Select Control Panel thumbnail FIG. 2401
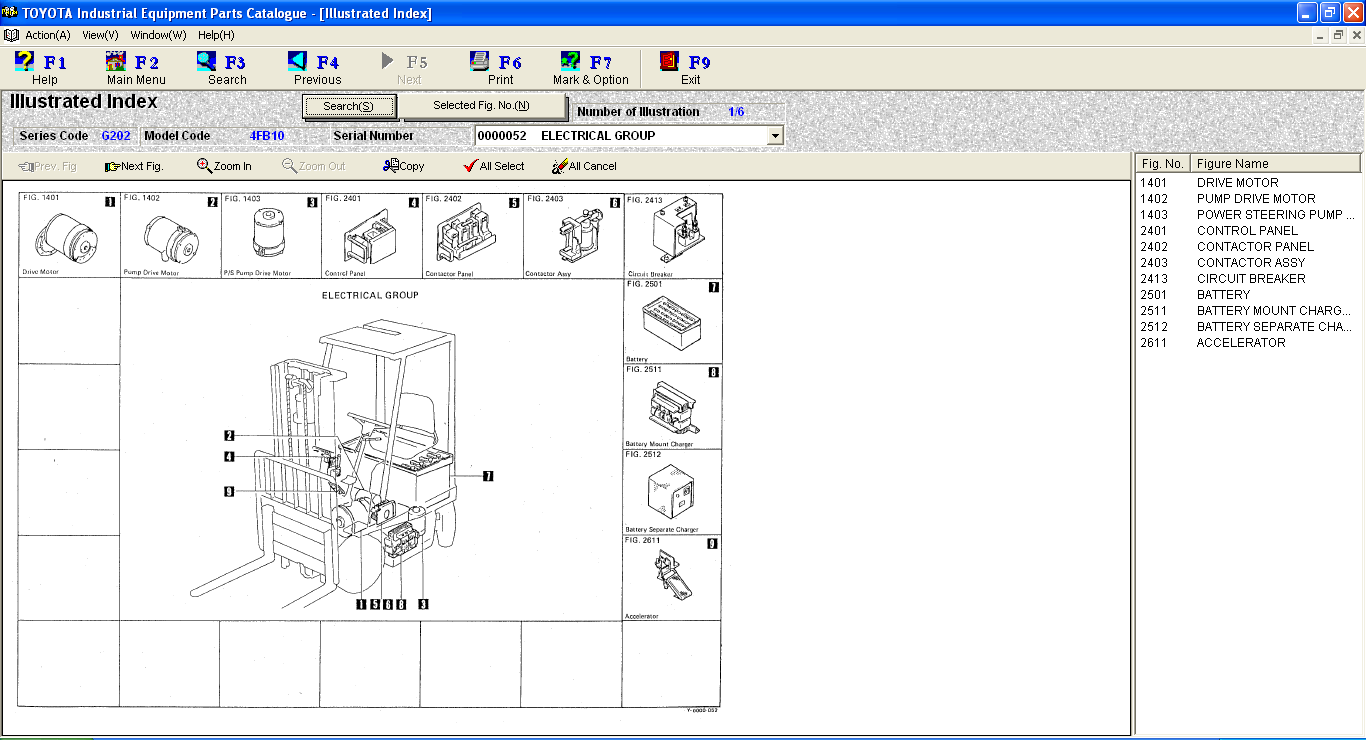1366x740 pixels. [x=371, y=235]
